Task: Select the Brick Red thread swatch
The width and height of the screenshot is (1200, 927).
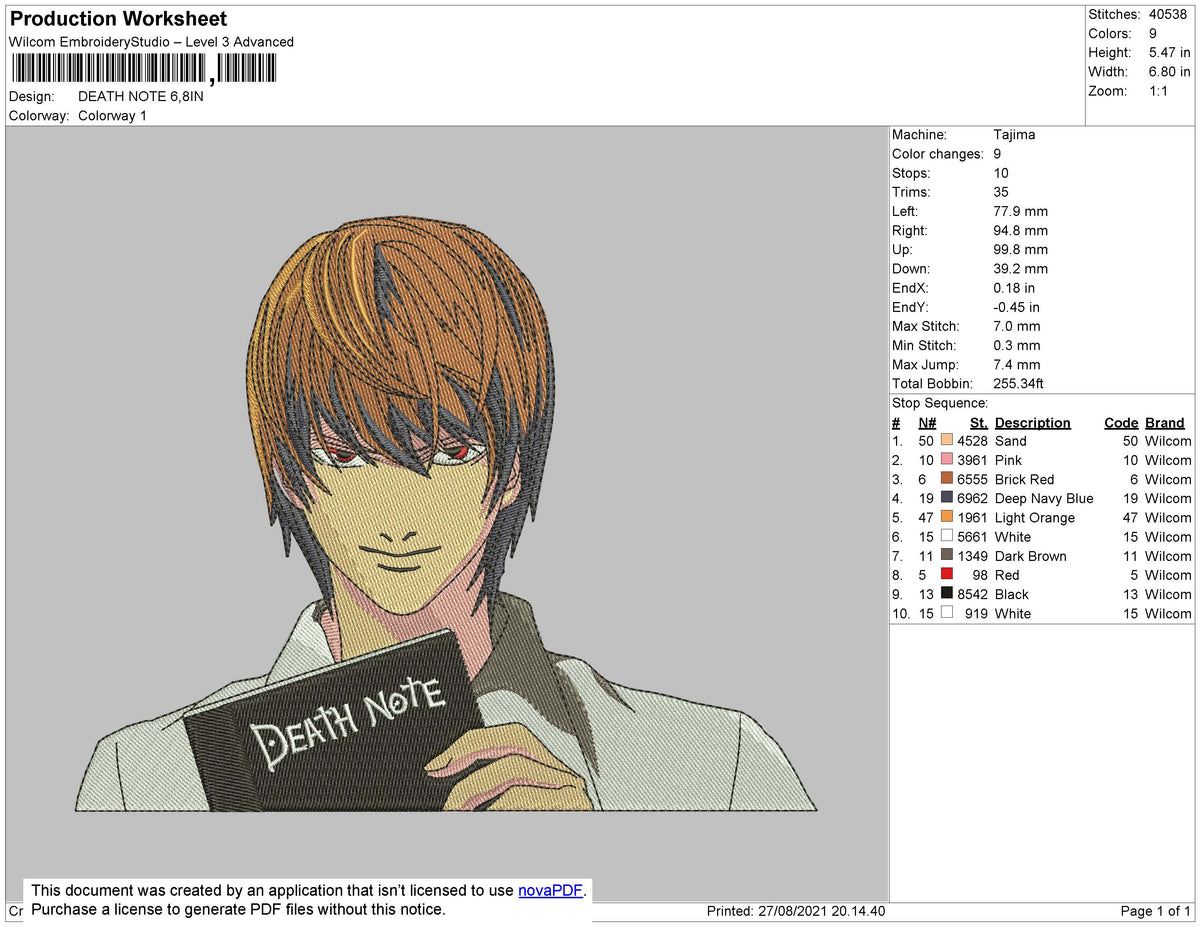Action: pos(946,479)
